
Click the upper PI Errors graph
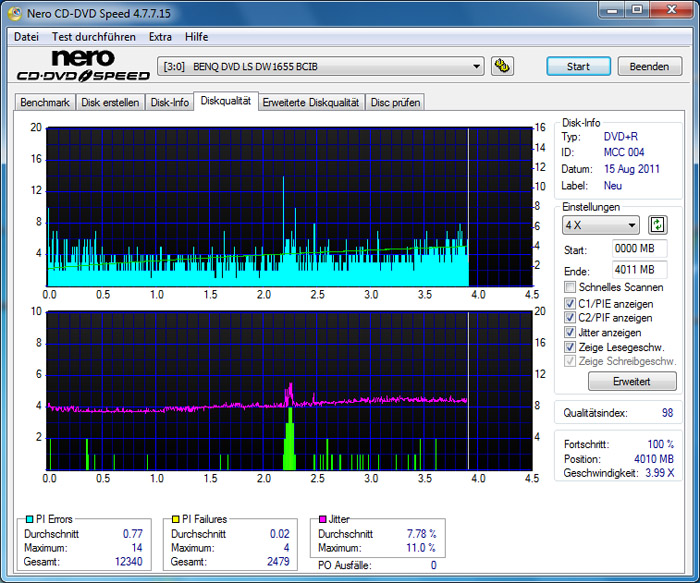click(x=290, y=207)
